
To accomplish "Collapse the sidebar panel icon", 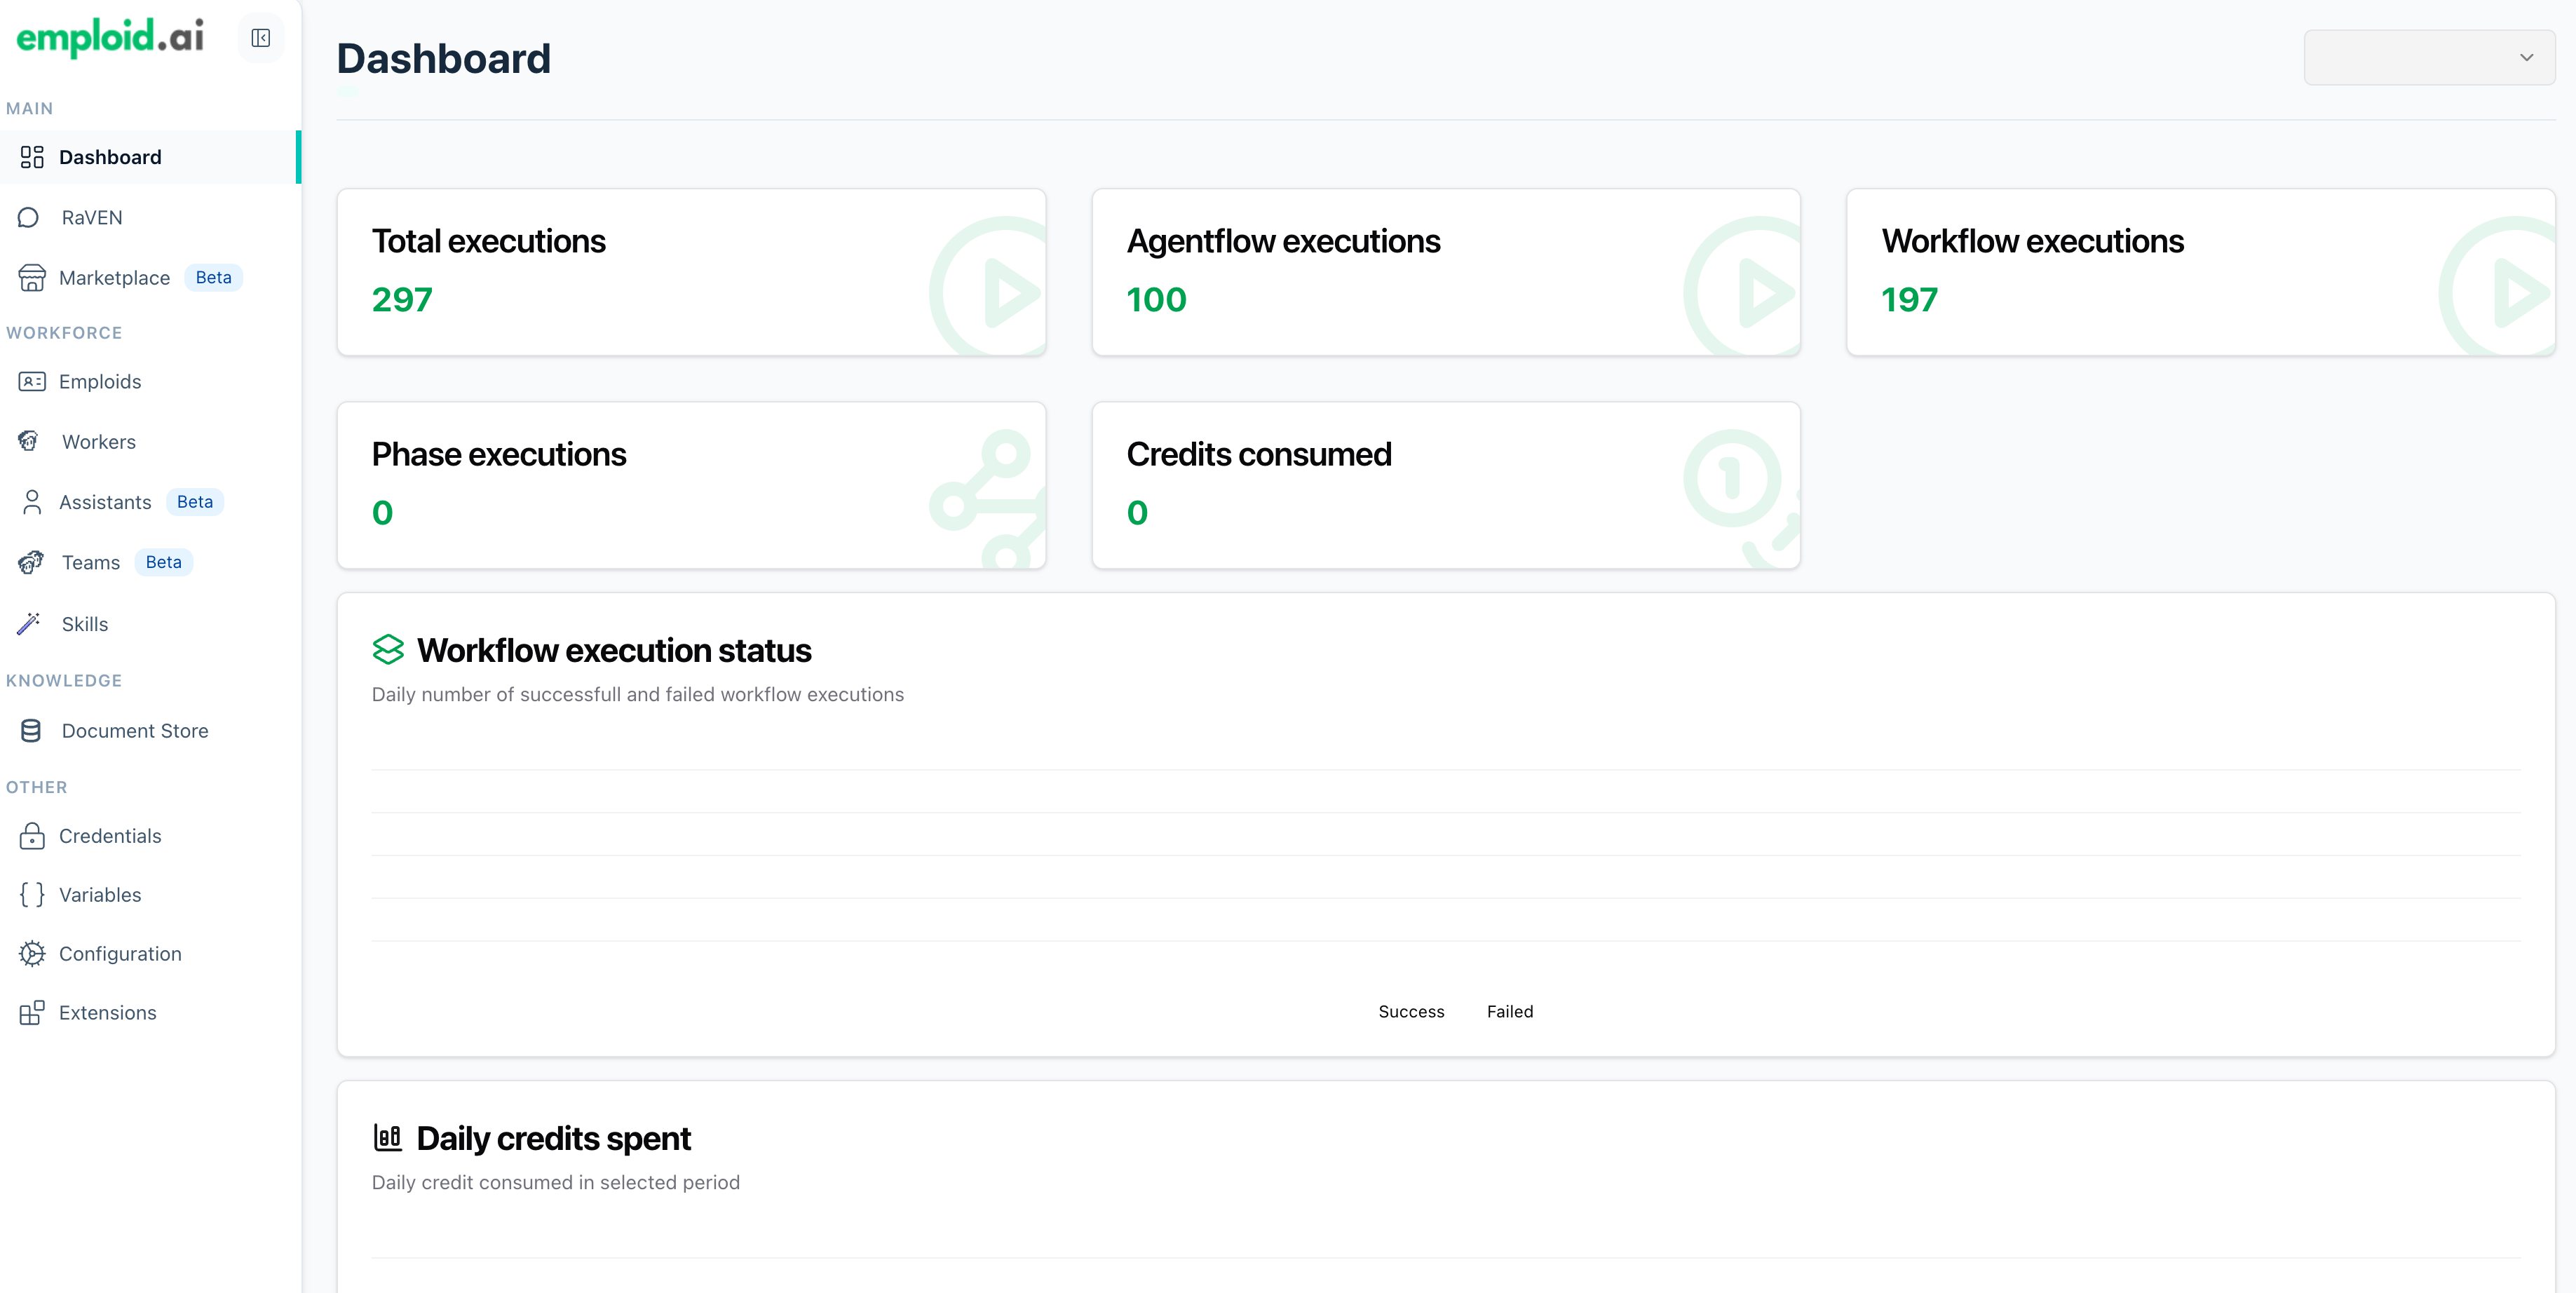I will (260, 38).
